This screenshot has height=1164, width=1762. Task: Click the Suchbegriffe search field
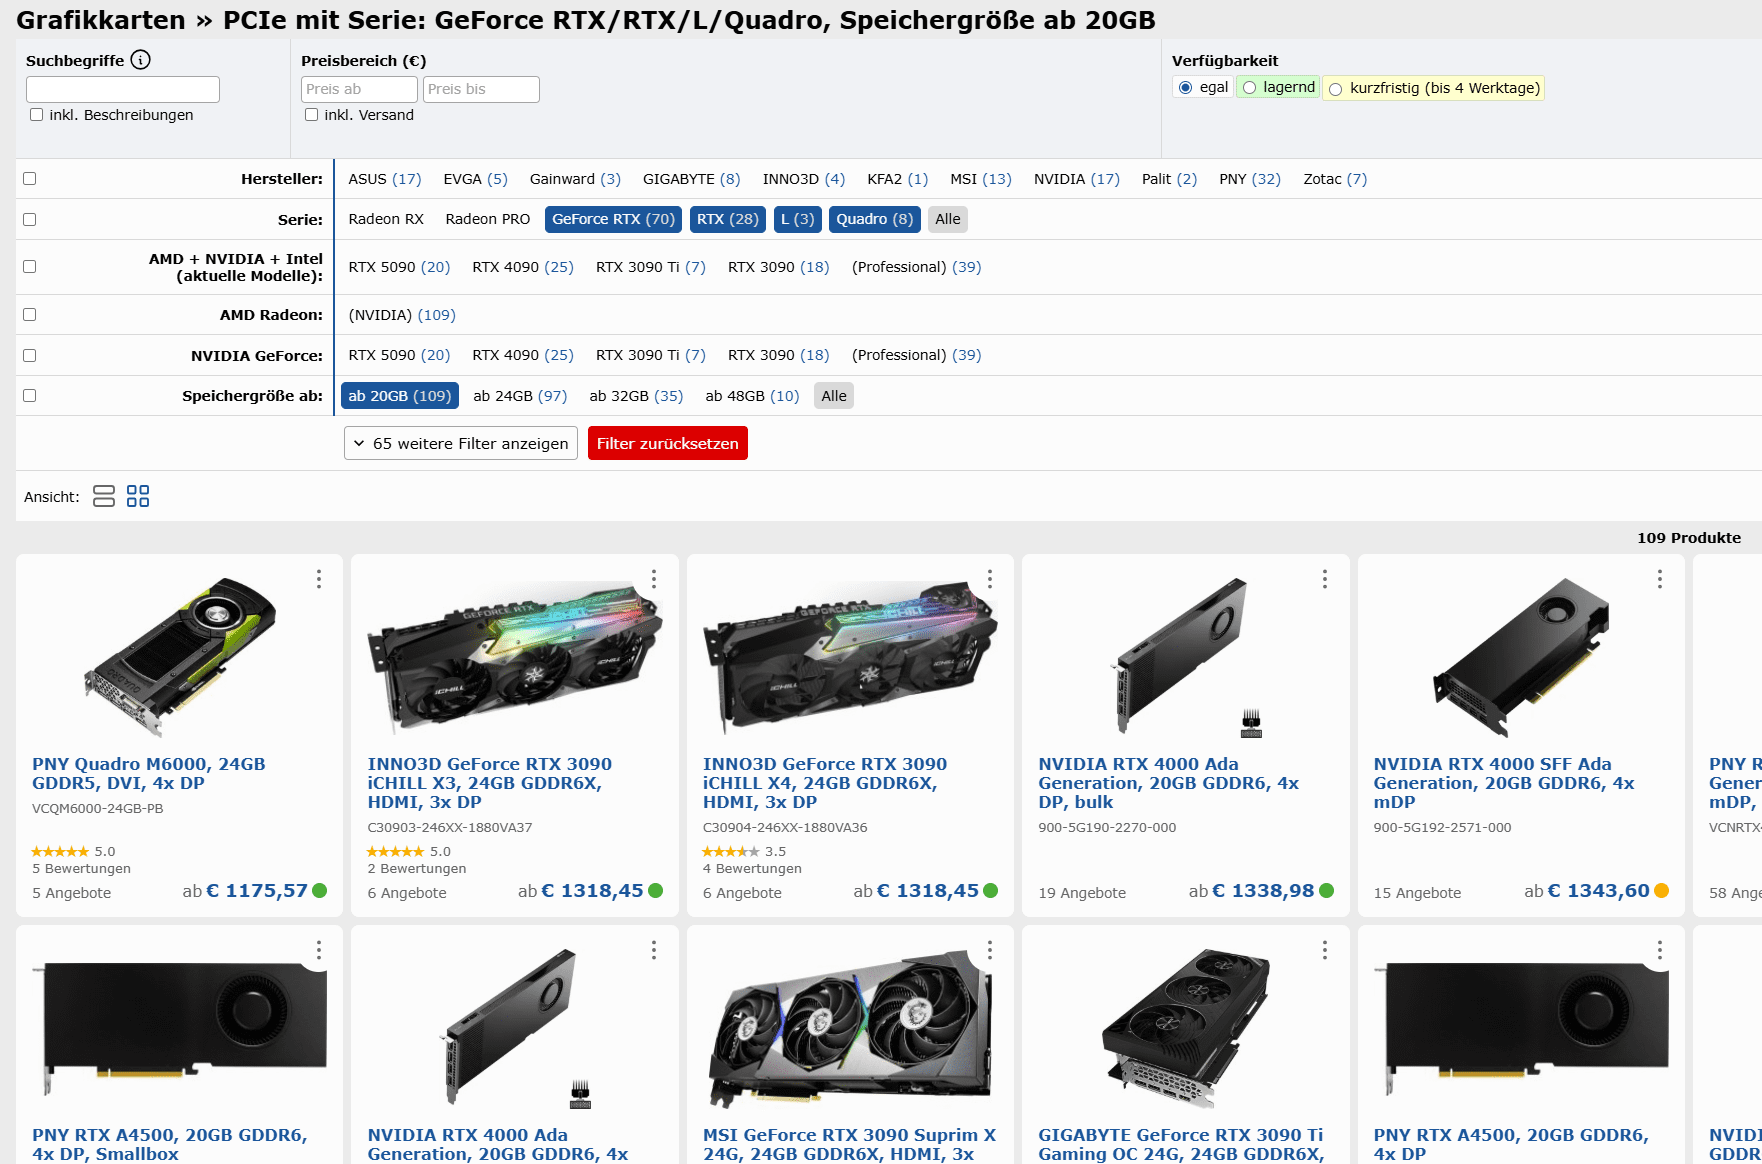coord(123,89)
